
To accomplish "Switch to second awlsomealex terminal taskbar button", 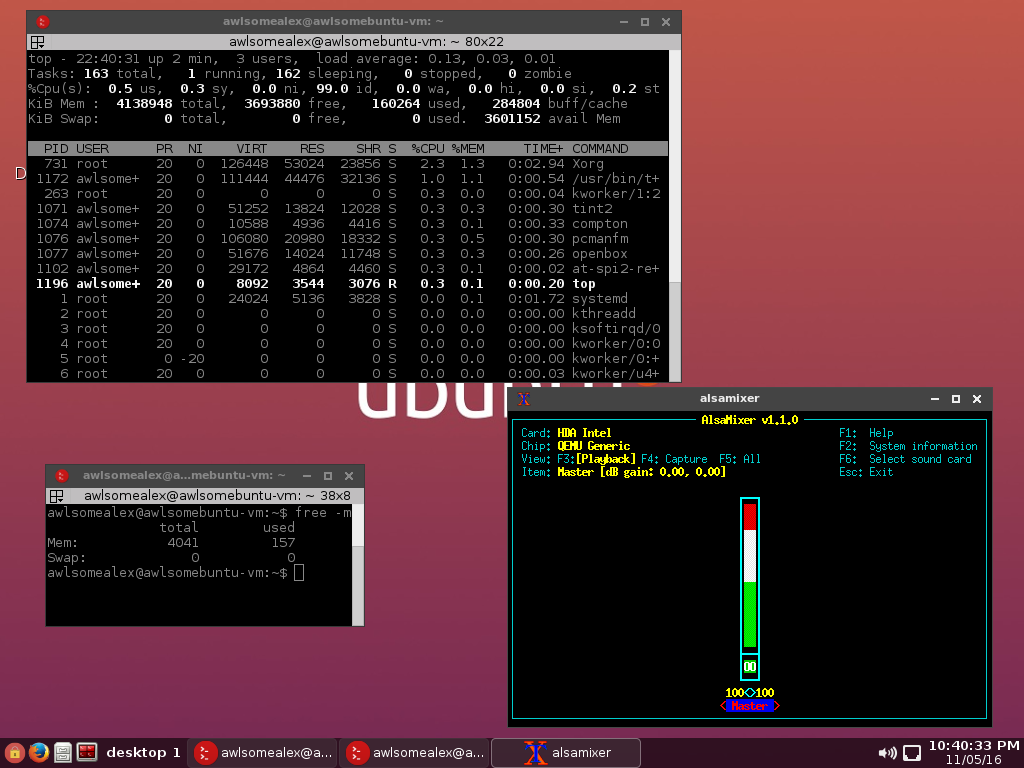I will pyautogui.click(x=415, y=753).
